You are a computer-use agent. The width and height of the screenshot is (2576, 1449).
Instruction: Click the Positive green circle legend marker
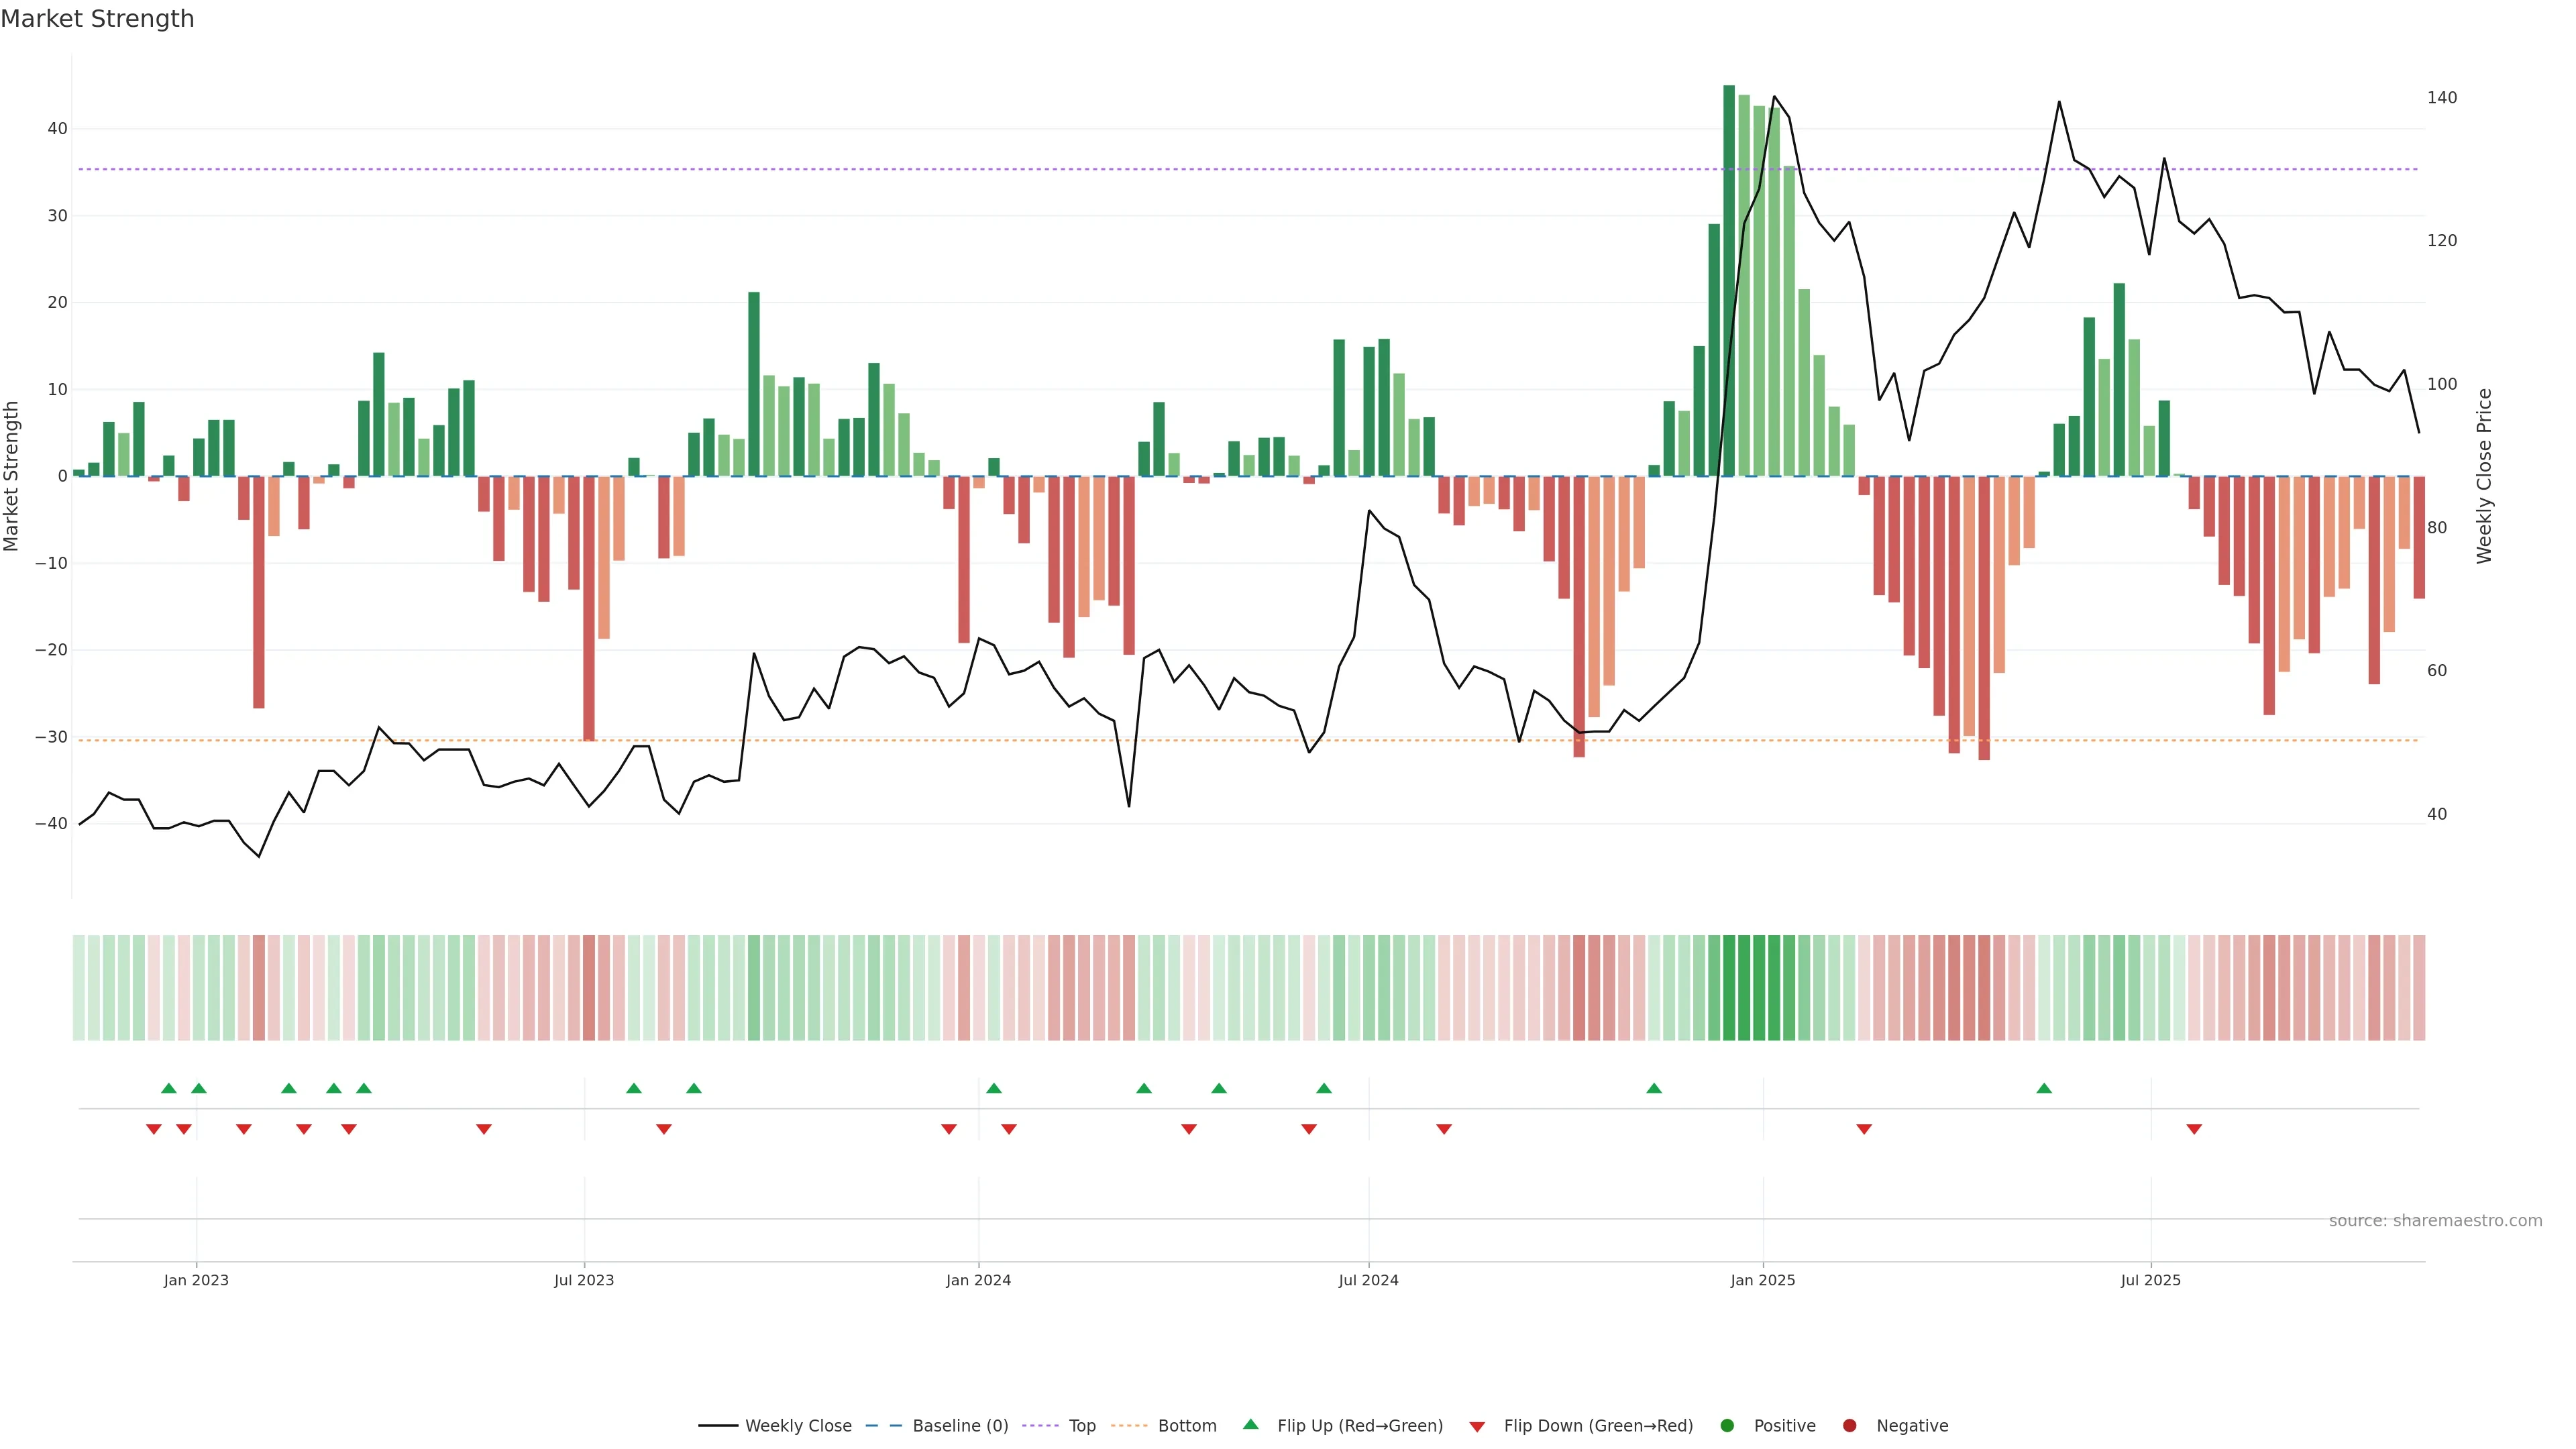[1727, 1426]
